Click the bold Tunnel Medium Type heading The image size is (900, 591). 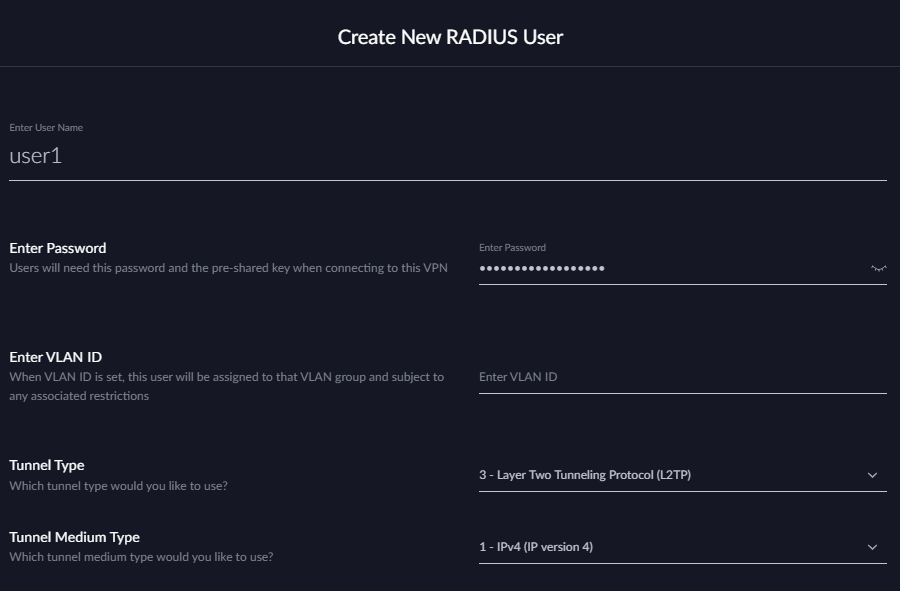coord(75,537)
